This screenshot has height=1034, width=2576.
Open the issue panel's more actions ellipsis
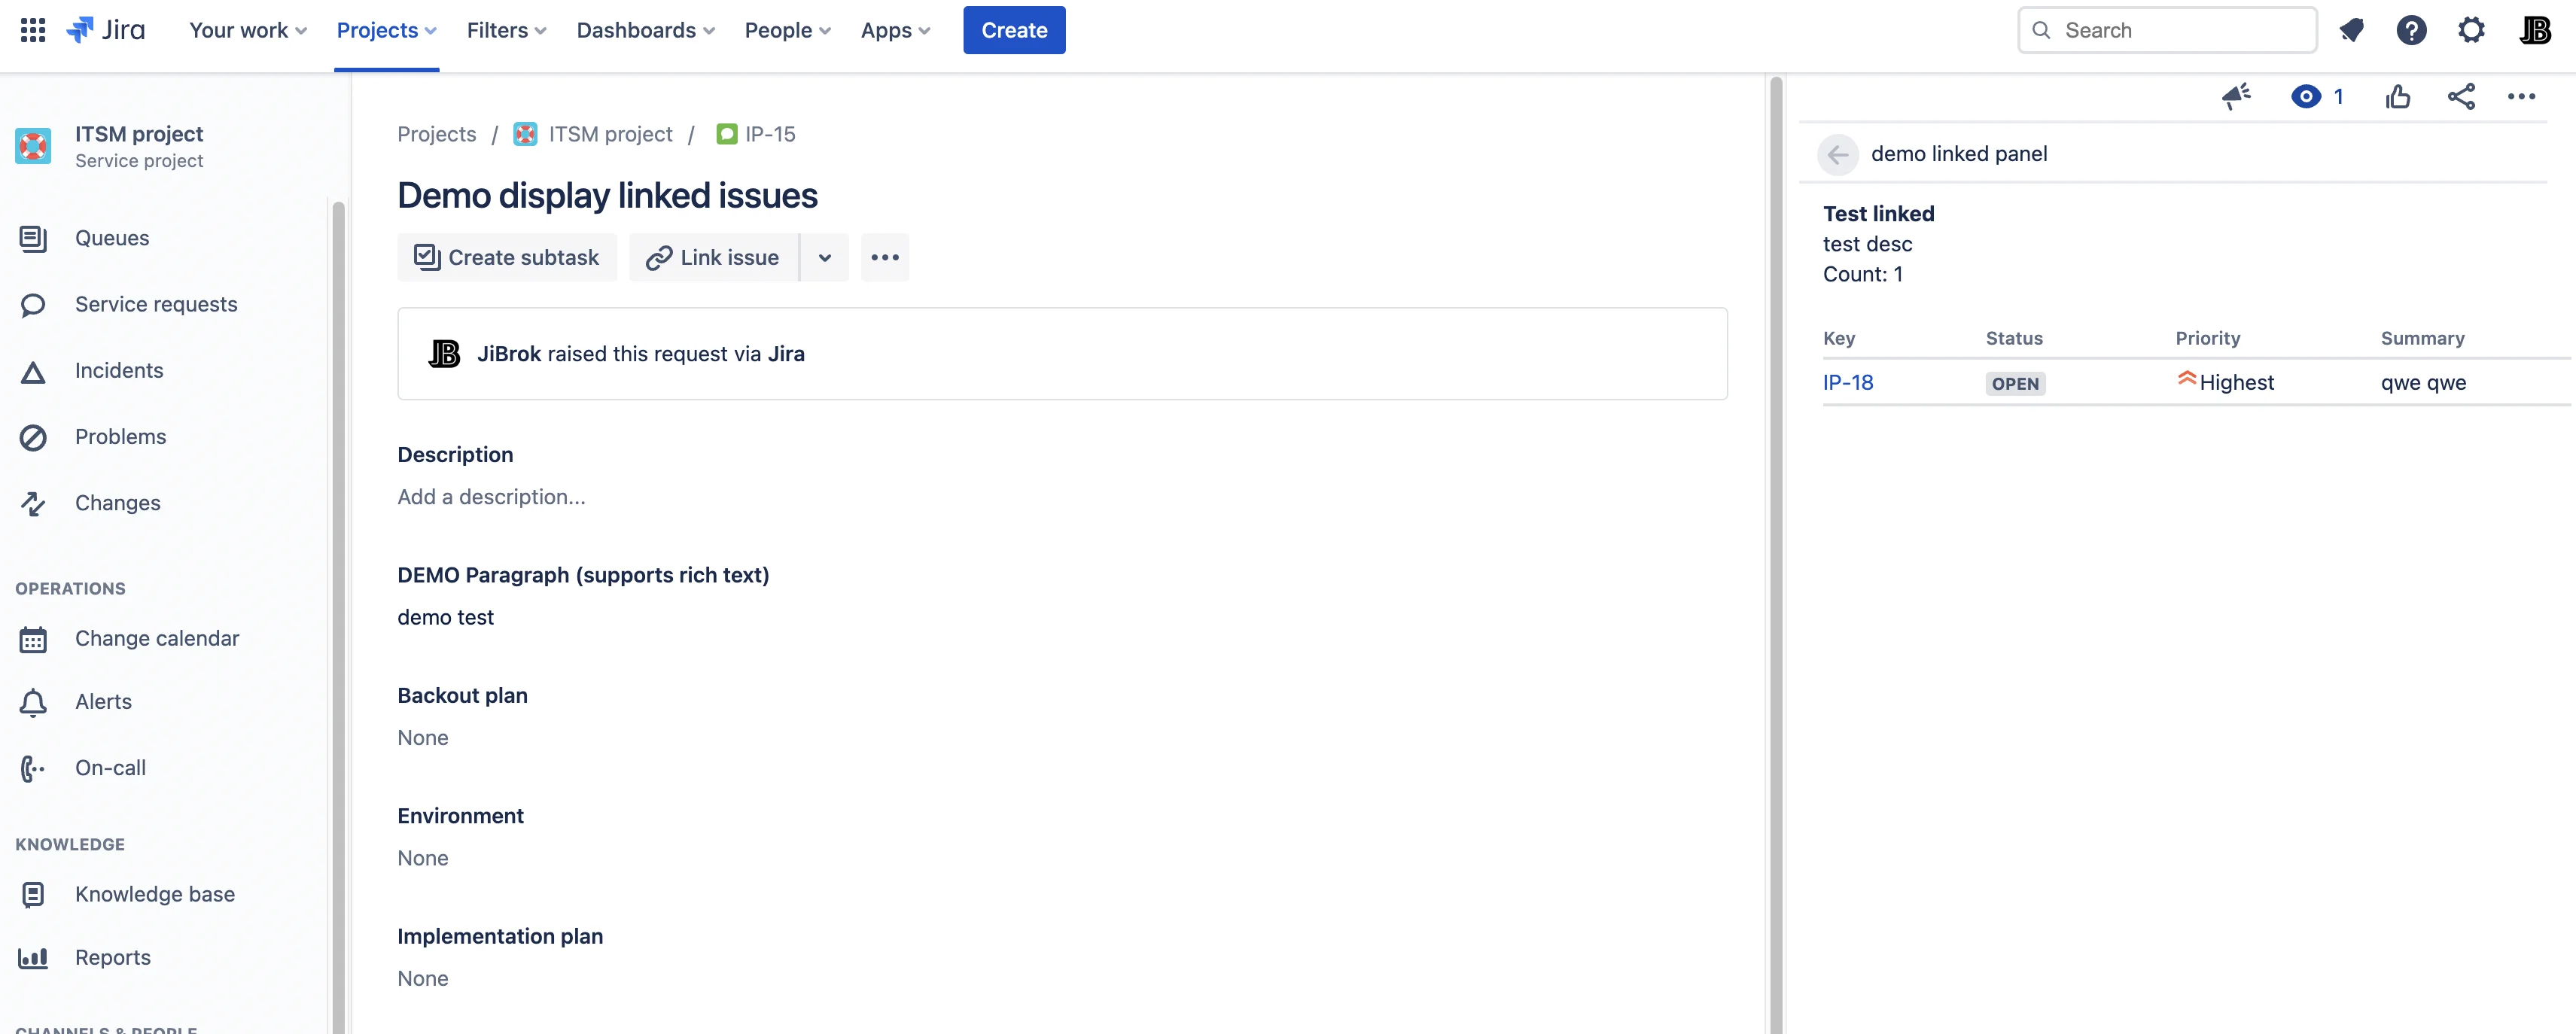pyautogui.click(x=2521, y=96)
